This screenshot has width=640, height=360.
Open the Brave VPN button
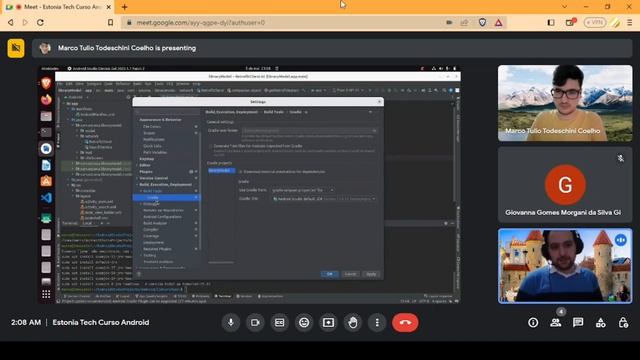[595, 22]
